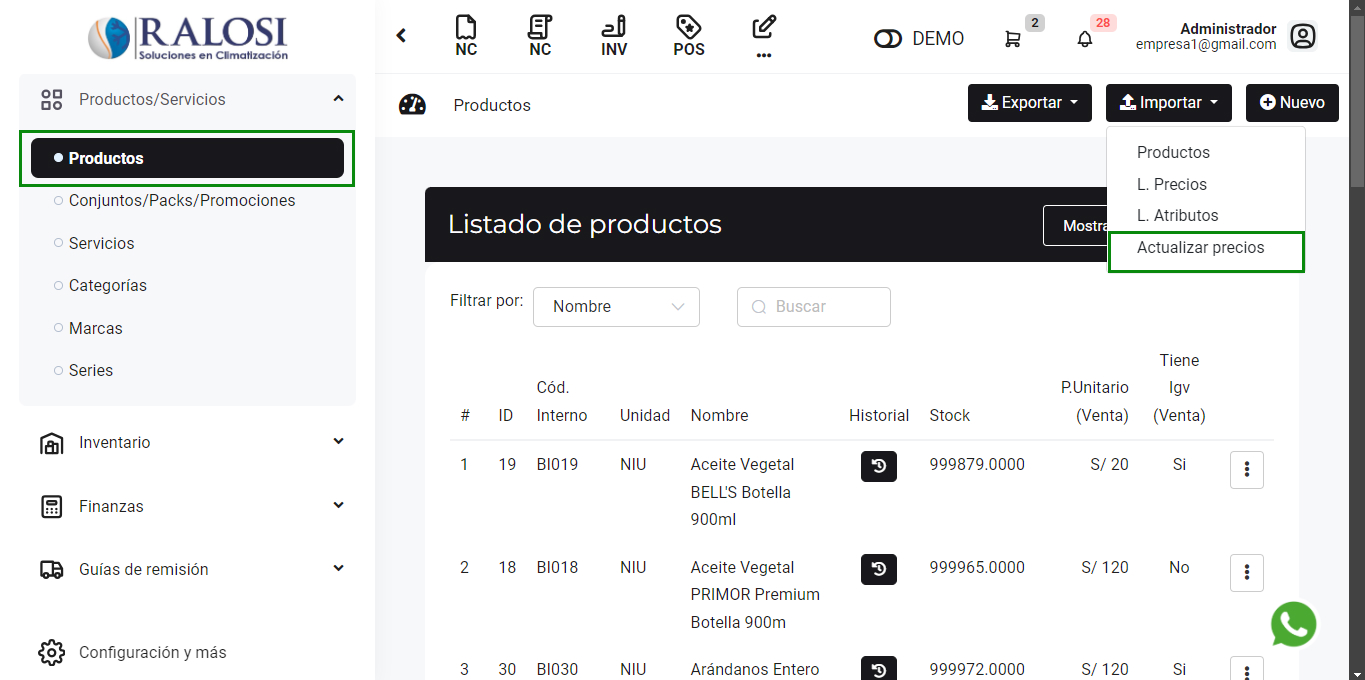Select Actualizar precios from import menu
This screenshot has width=1365, height=680.
[1200, 248]
